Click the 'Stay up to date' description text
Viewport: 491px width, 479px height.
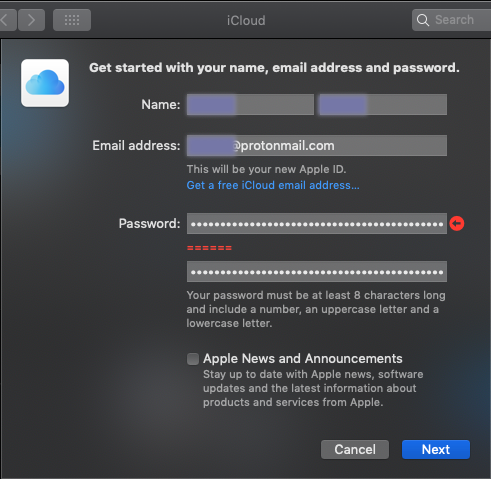pos(313,388)
